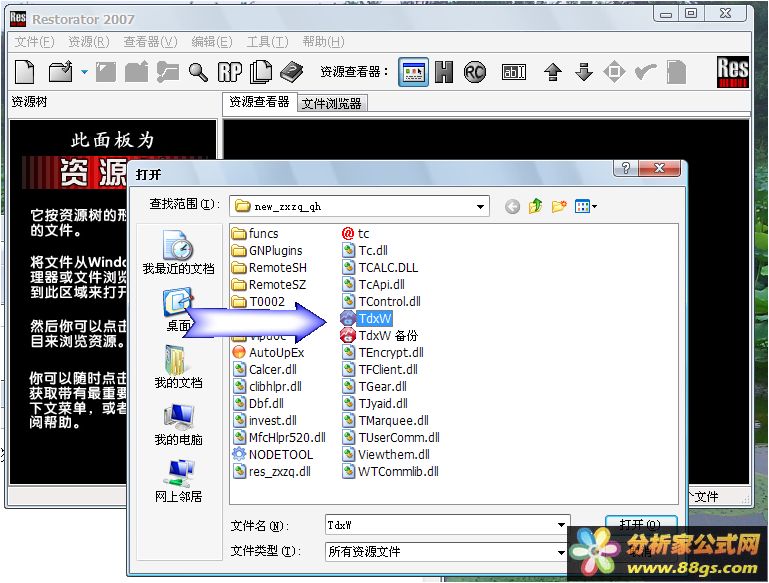This screenshot has height=583, width=769.
Task: Select the TMarquee.dll file
Action: [x=385, y=421]
